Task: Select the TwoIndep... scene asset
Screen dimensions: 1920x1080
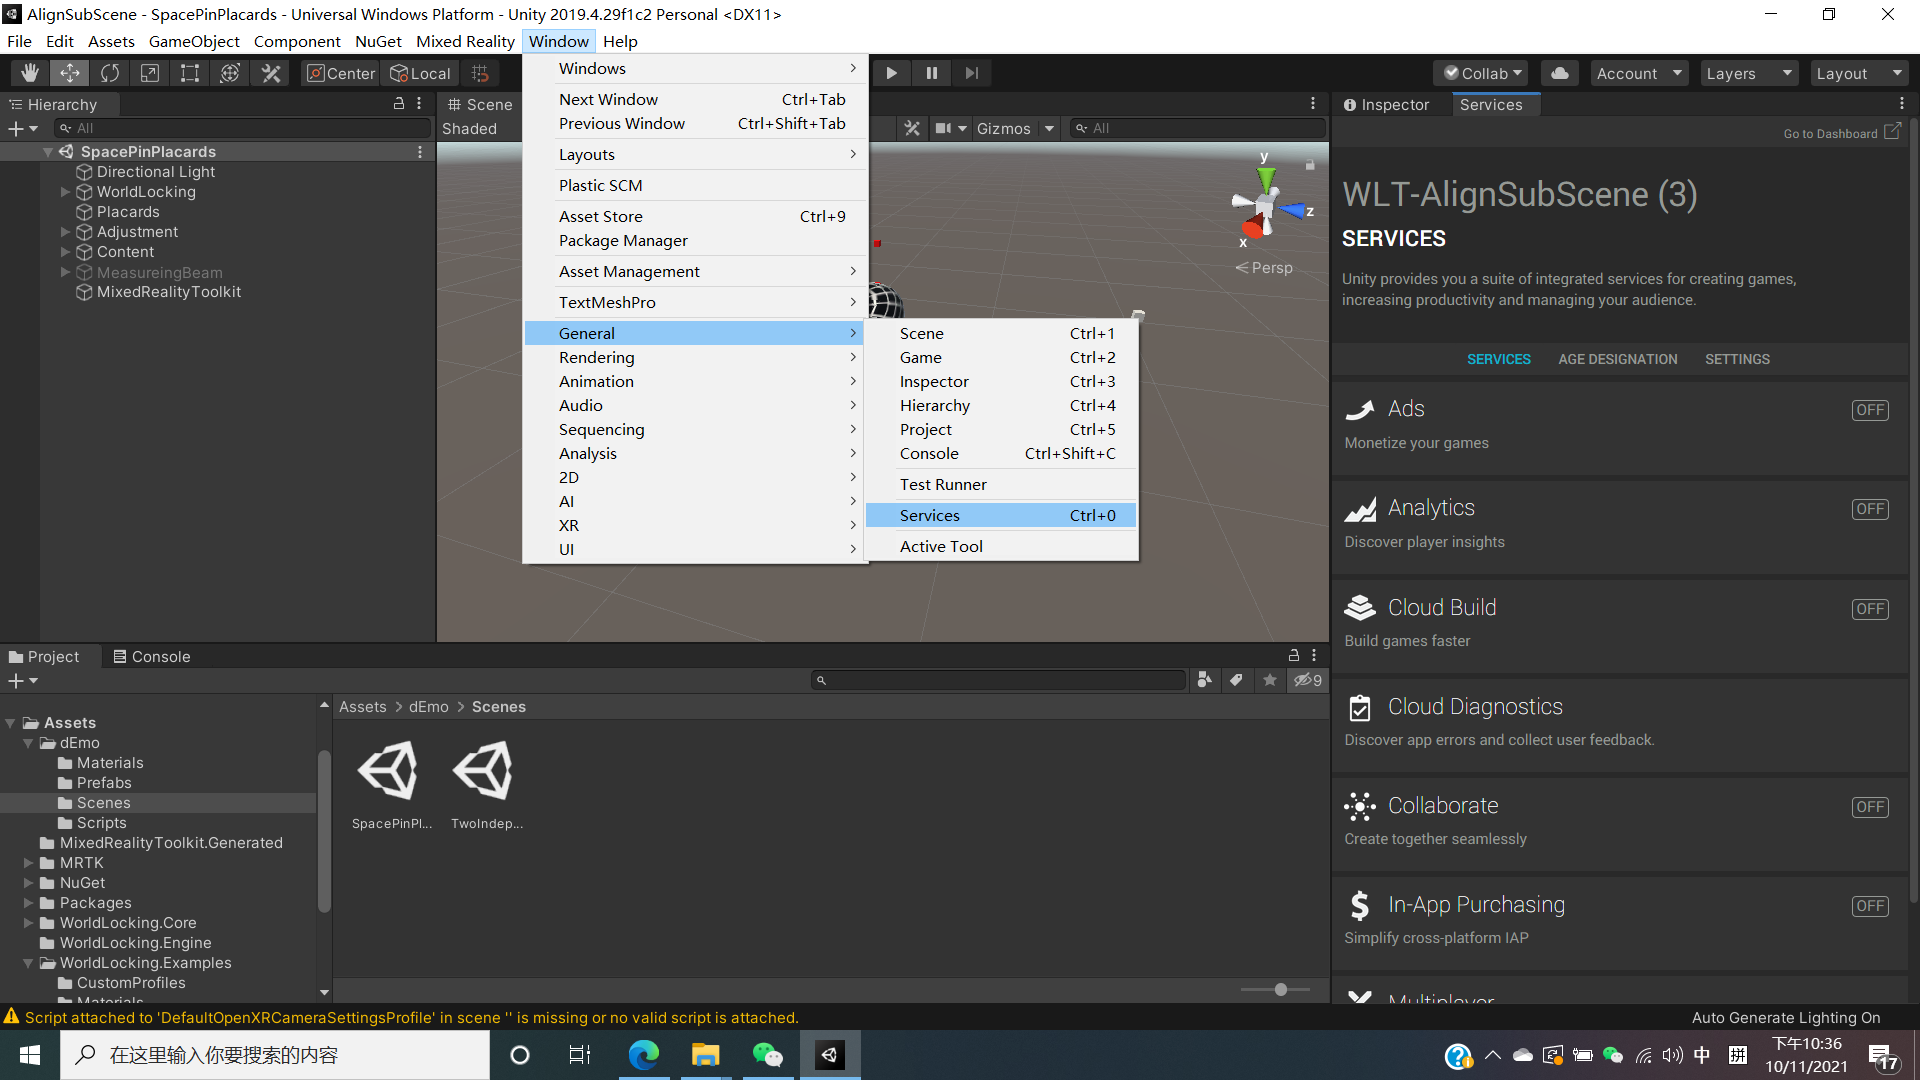Action: pos(486,784)
